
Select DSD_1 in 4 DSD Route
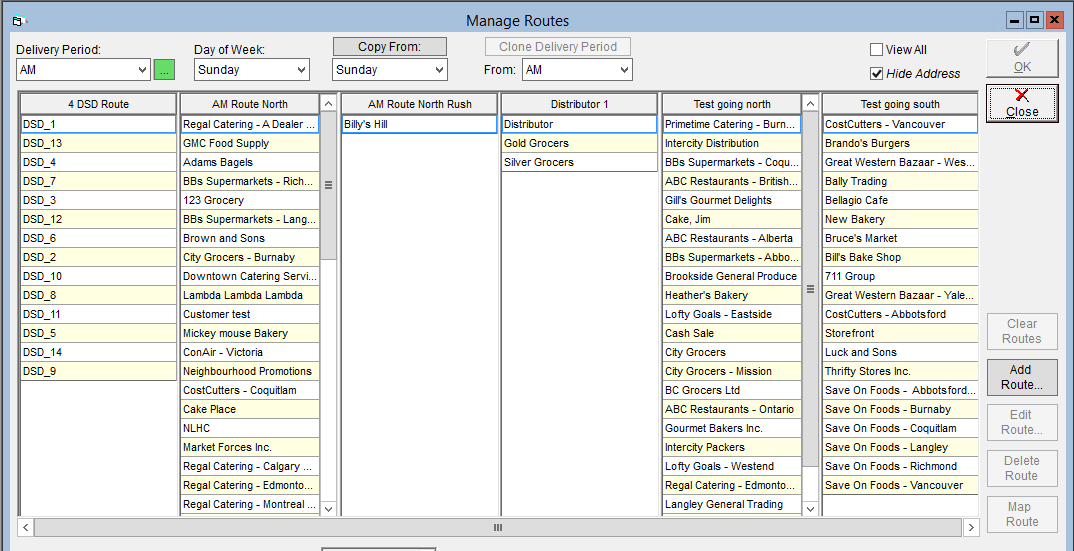pos(99,124)
